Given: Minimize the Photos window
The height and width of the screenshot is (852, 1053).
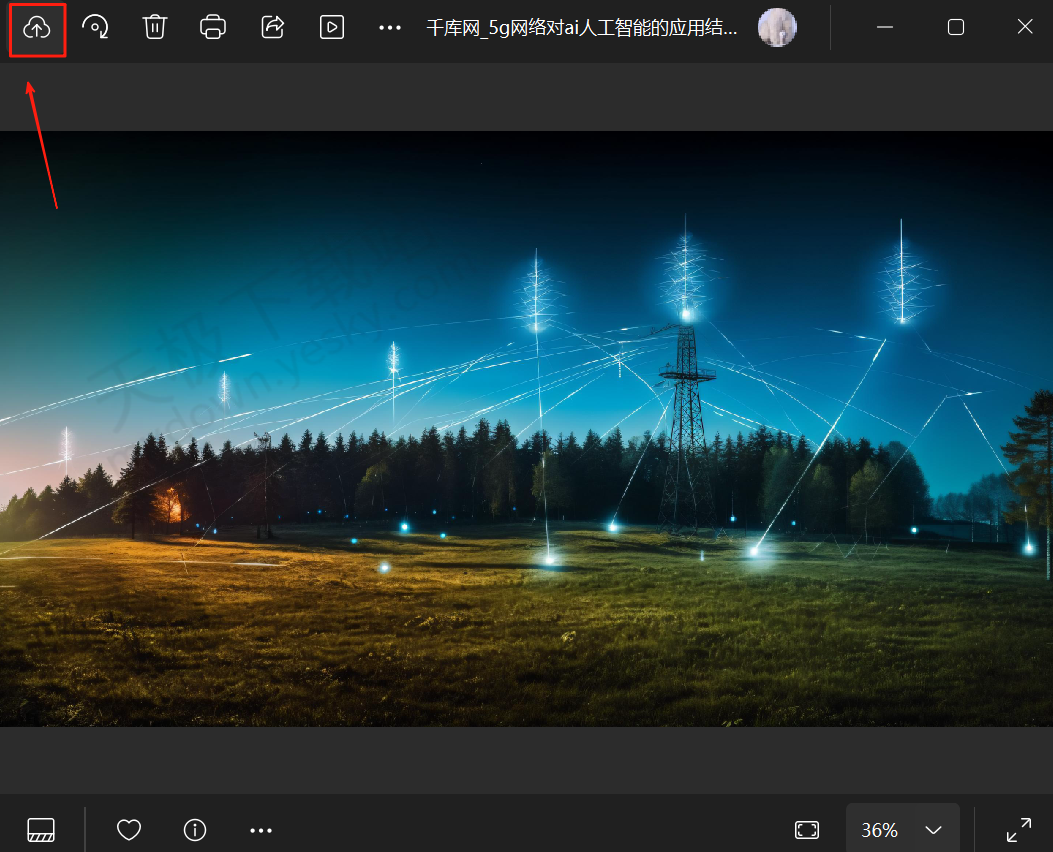Looking at the screenshot, I should 885,27.
